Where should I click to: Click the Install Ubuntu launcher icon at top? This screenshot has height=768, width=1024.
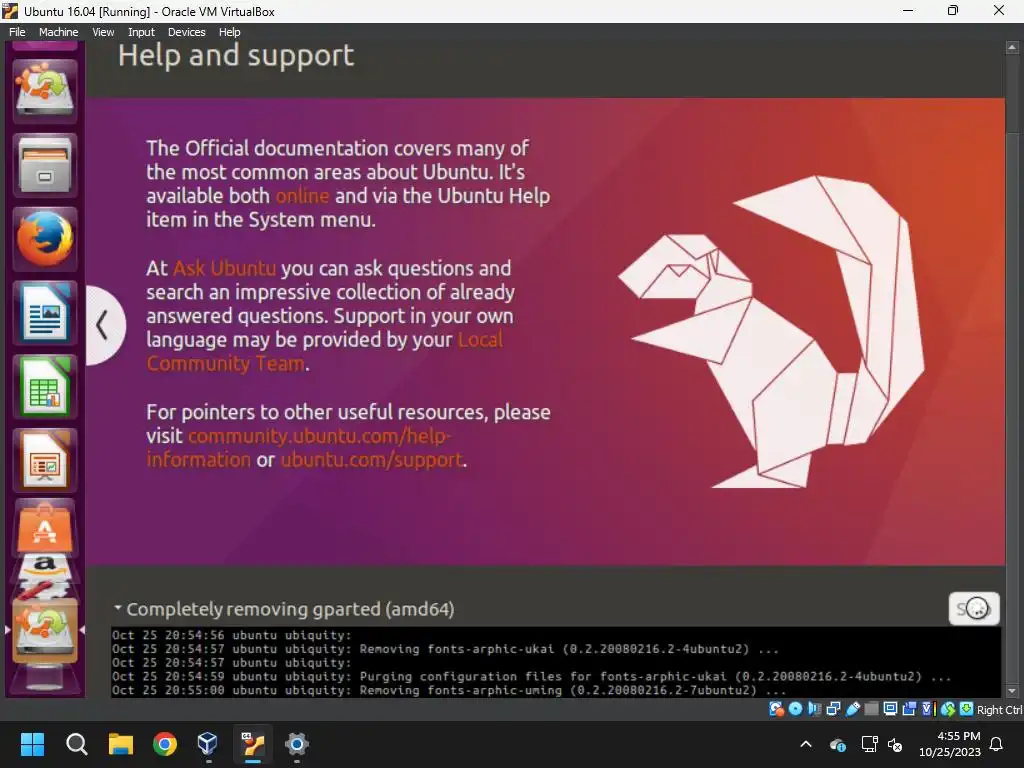pyautogui.click(x=44, y=91)
